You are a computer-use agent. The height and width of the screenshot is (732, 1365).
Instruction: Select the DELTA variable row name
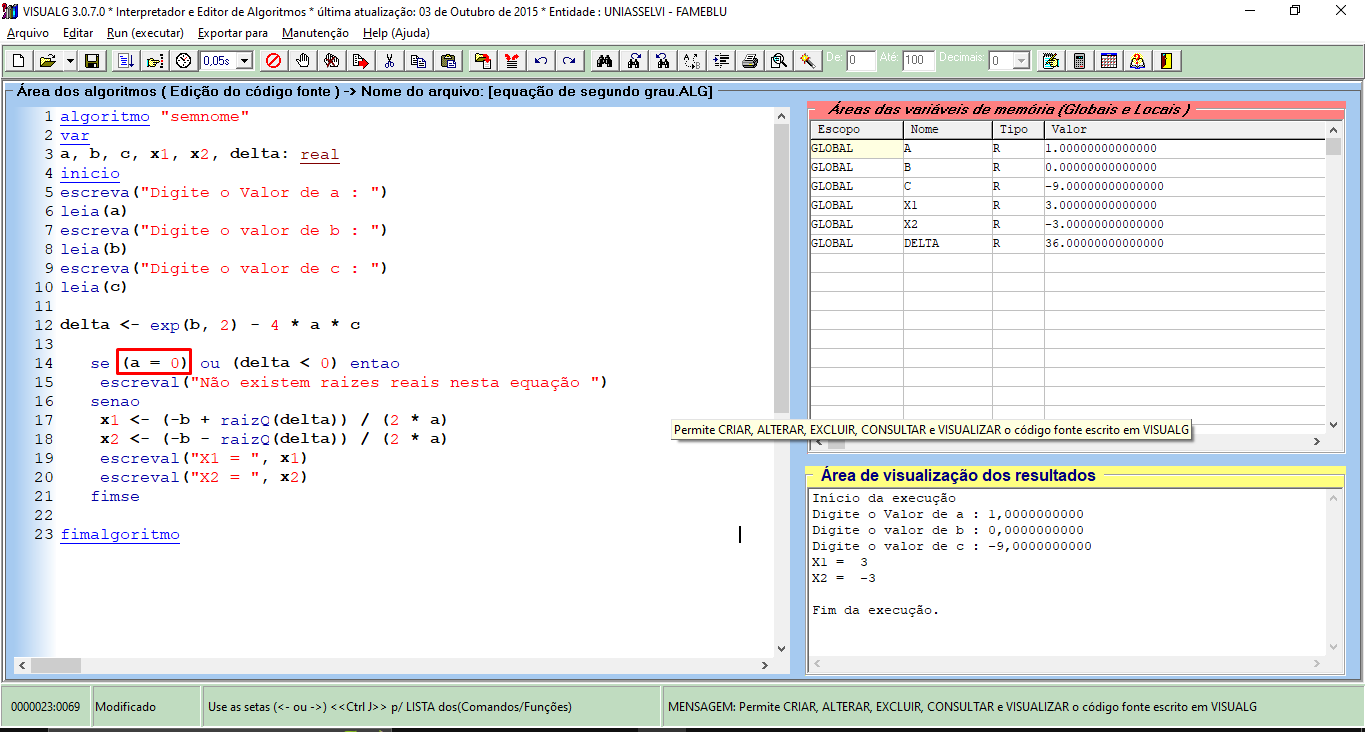click(x=947, y=243)
